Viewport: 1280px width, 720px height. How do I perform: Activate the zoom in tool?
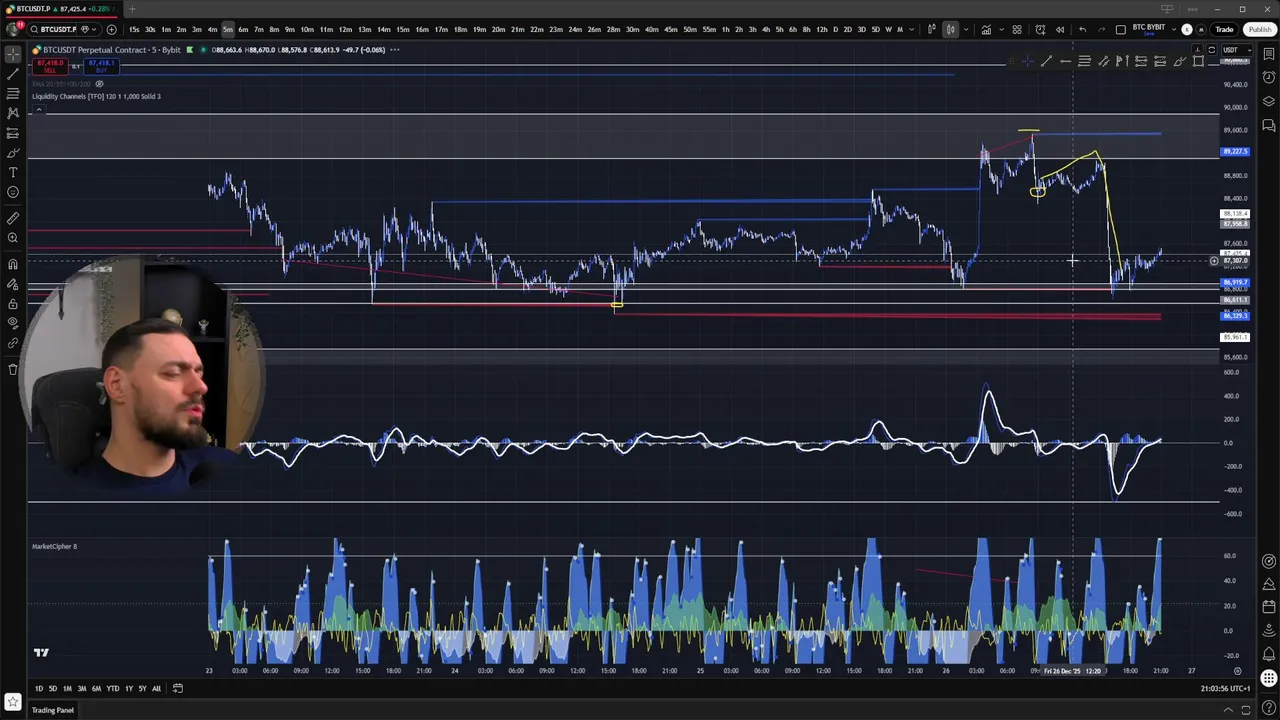click(x=13, y=238)
